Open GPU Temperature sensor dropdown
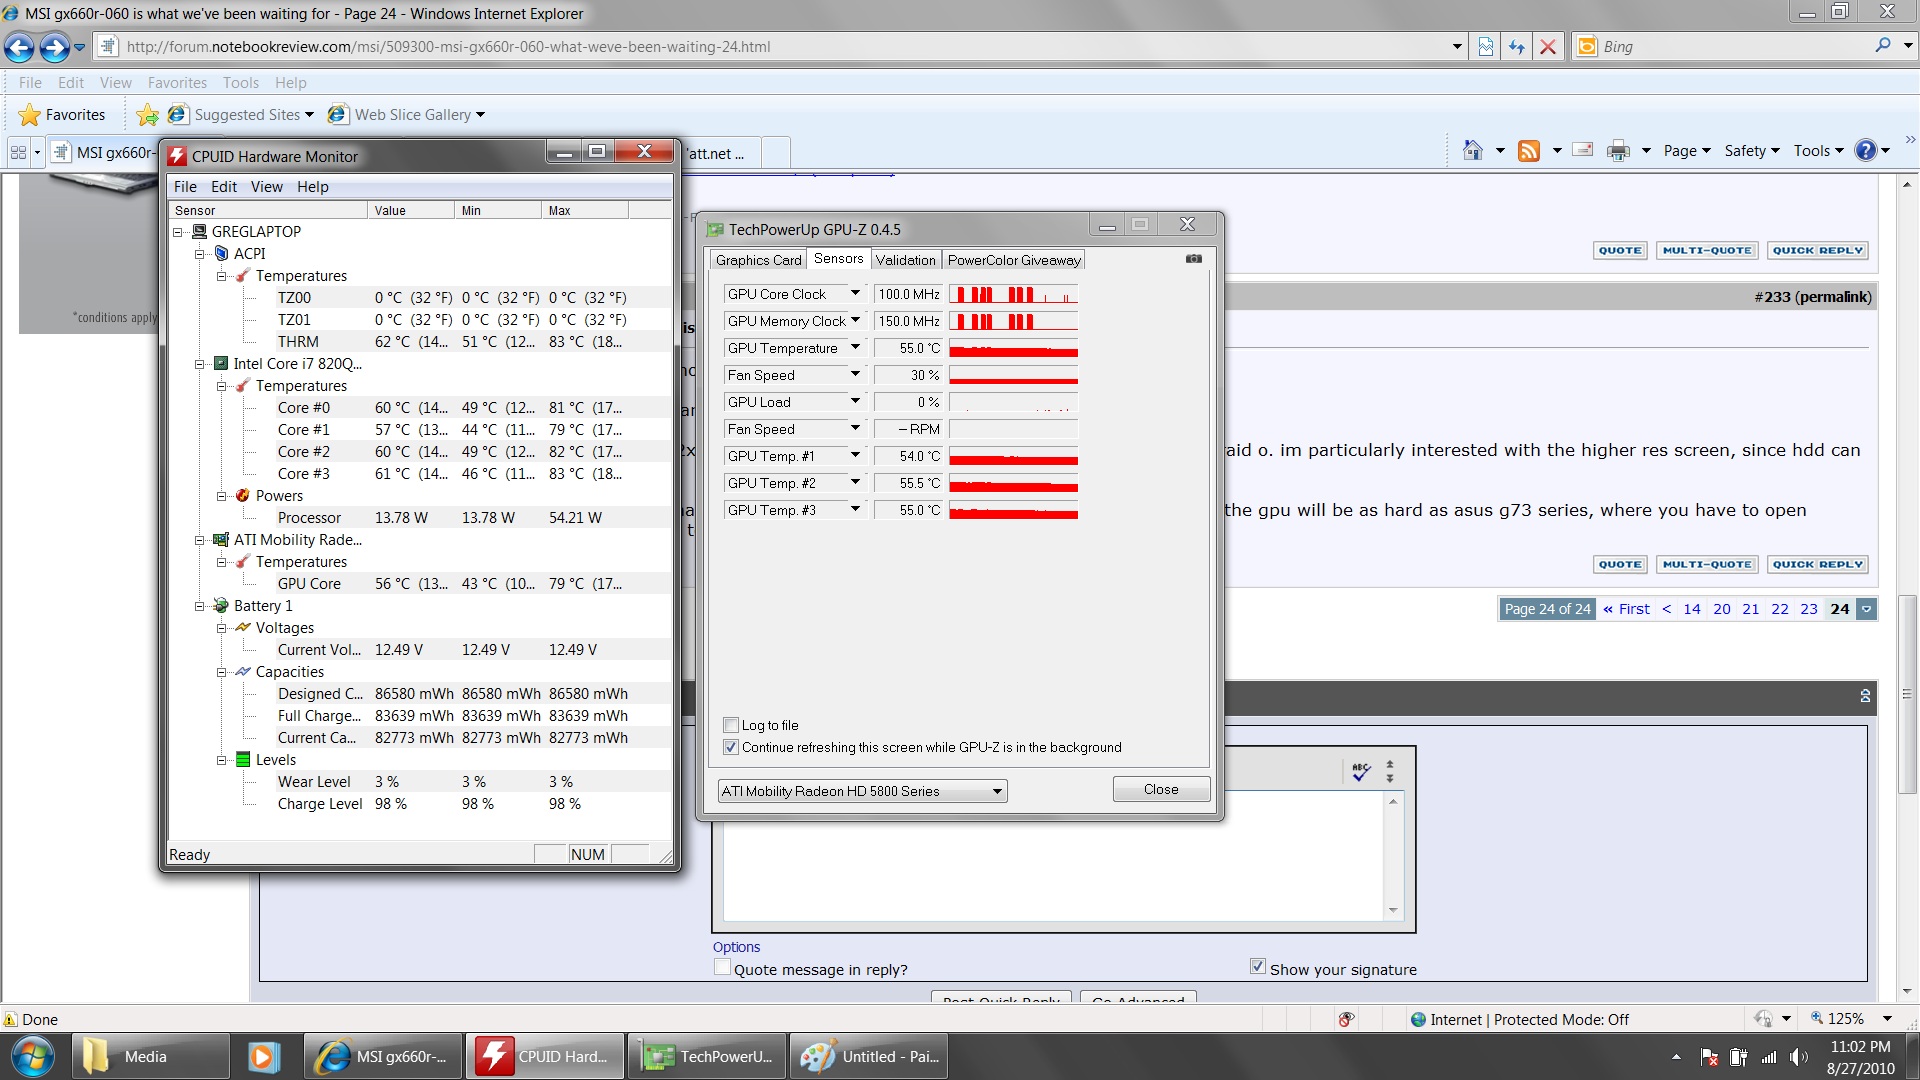Viewport: 1920px width, 1080px height. click(x=855, y=348)
